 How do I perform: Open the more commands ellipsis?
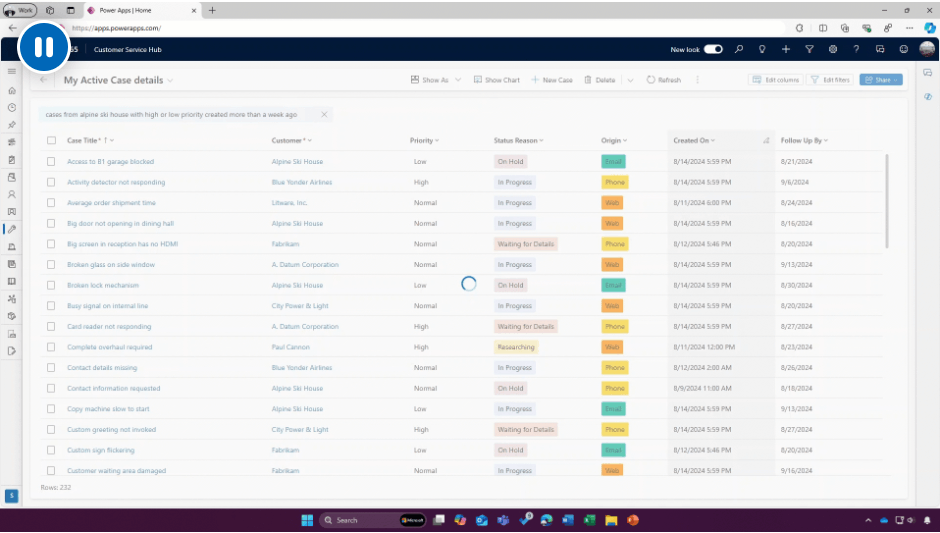697,80
